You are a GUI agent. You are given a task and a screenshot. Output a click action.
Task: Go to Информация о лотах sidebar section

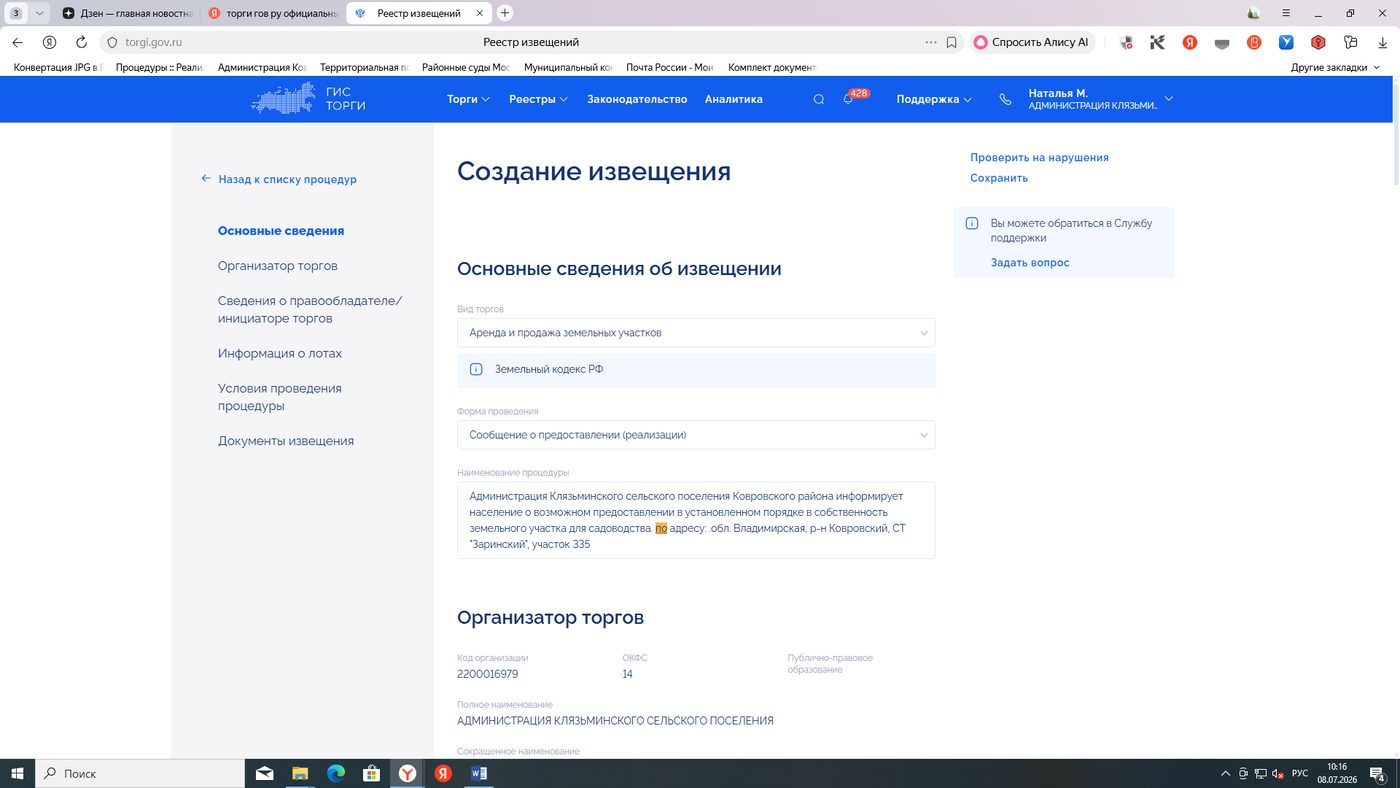[280, 353]
